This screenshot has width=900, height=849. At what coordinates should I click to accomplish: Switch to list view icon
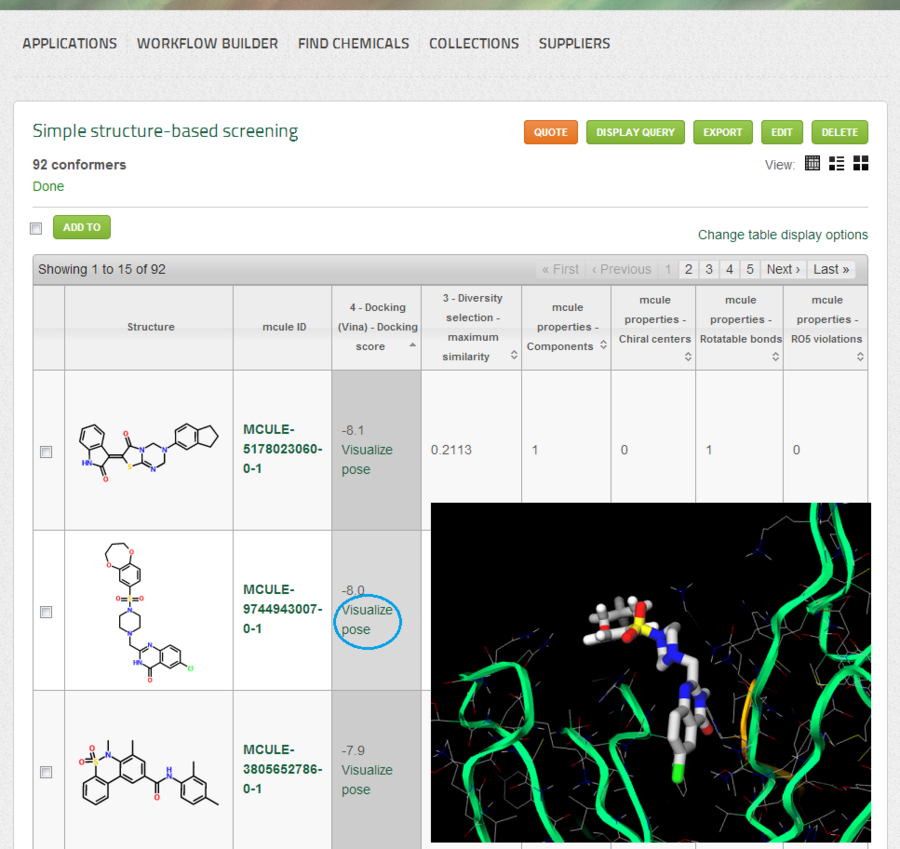(x=837, y=163)
